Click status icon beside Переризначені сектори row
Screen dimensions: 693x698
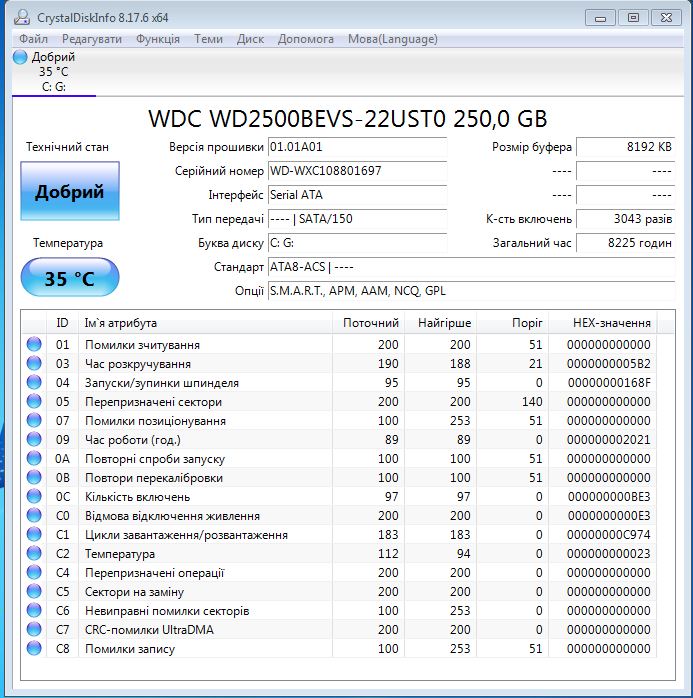point(34,401)
